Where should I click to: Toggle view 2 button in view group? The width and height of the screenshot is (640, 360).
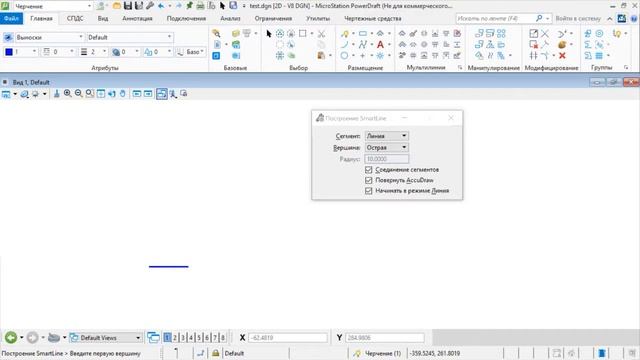pyautogui.click(x=175, y=338)
